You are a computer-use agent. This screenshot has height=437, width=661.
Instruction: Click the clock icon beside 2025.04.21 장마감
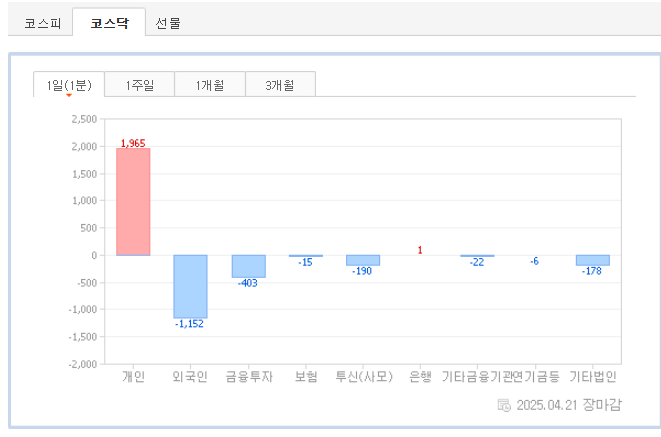(504, 405)
